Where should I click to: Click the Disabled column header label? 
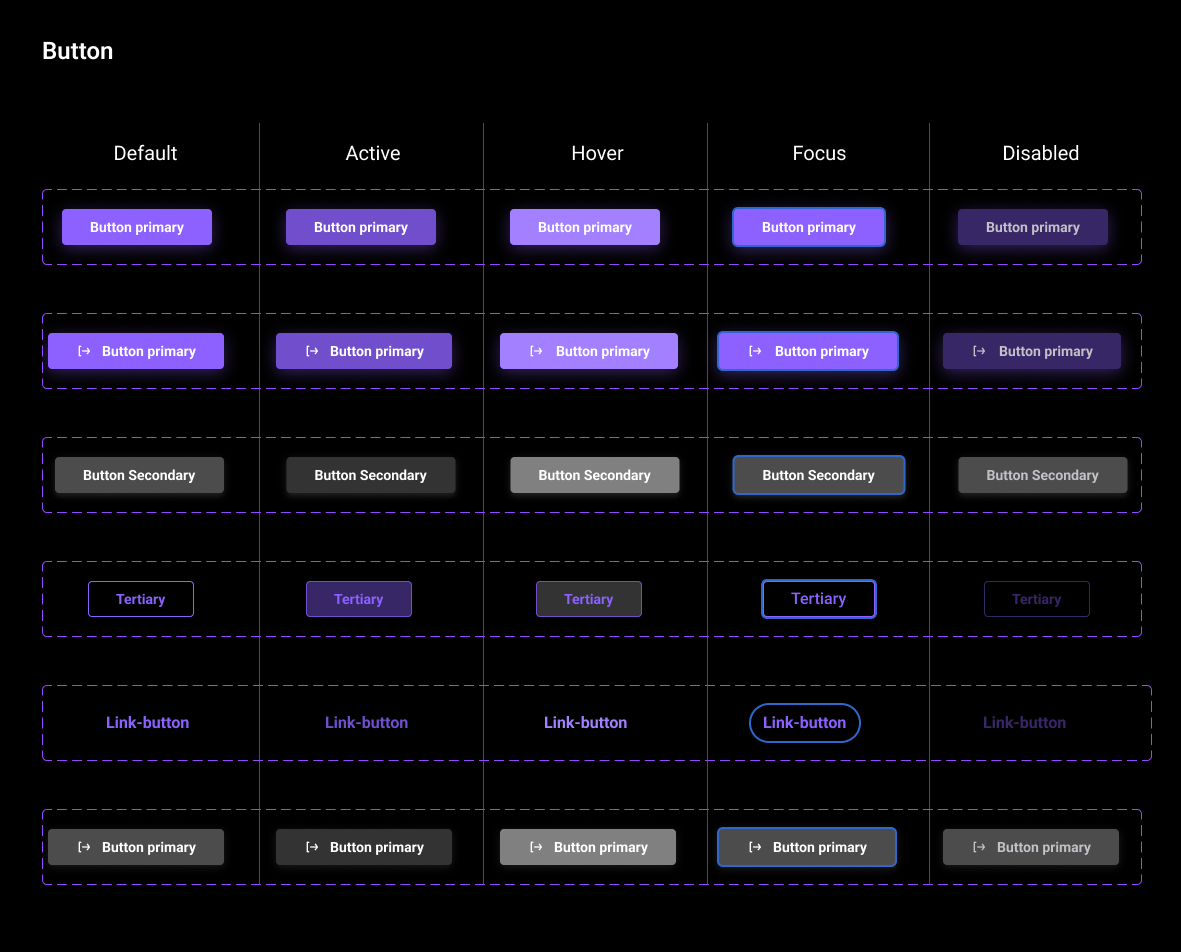(x=1040, y=153)
